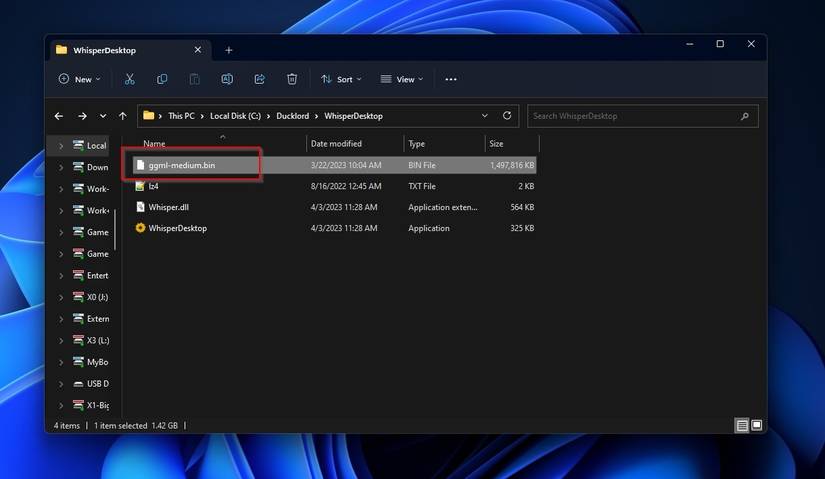Go up one folder level
The image size is (825, 479).
point(123,116)
